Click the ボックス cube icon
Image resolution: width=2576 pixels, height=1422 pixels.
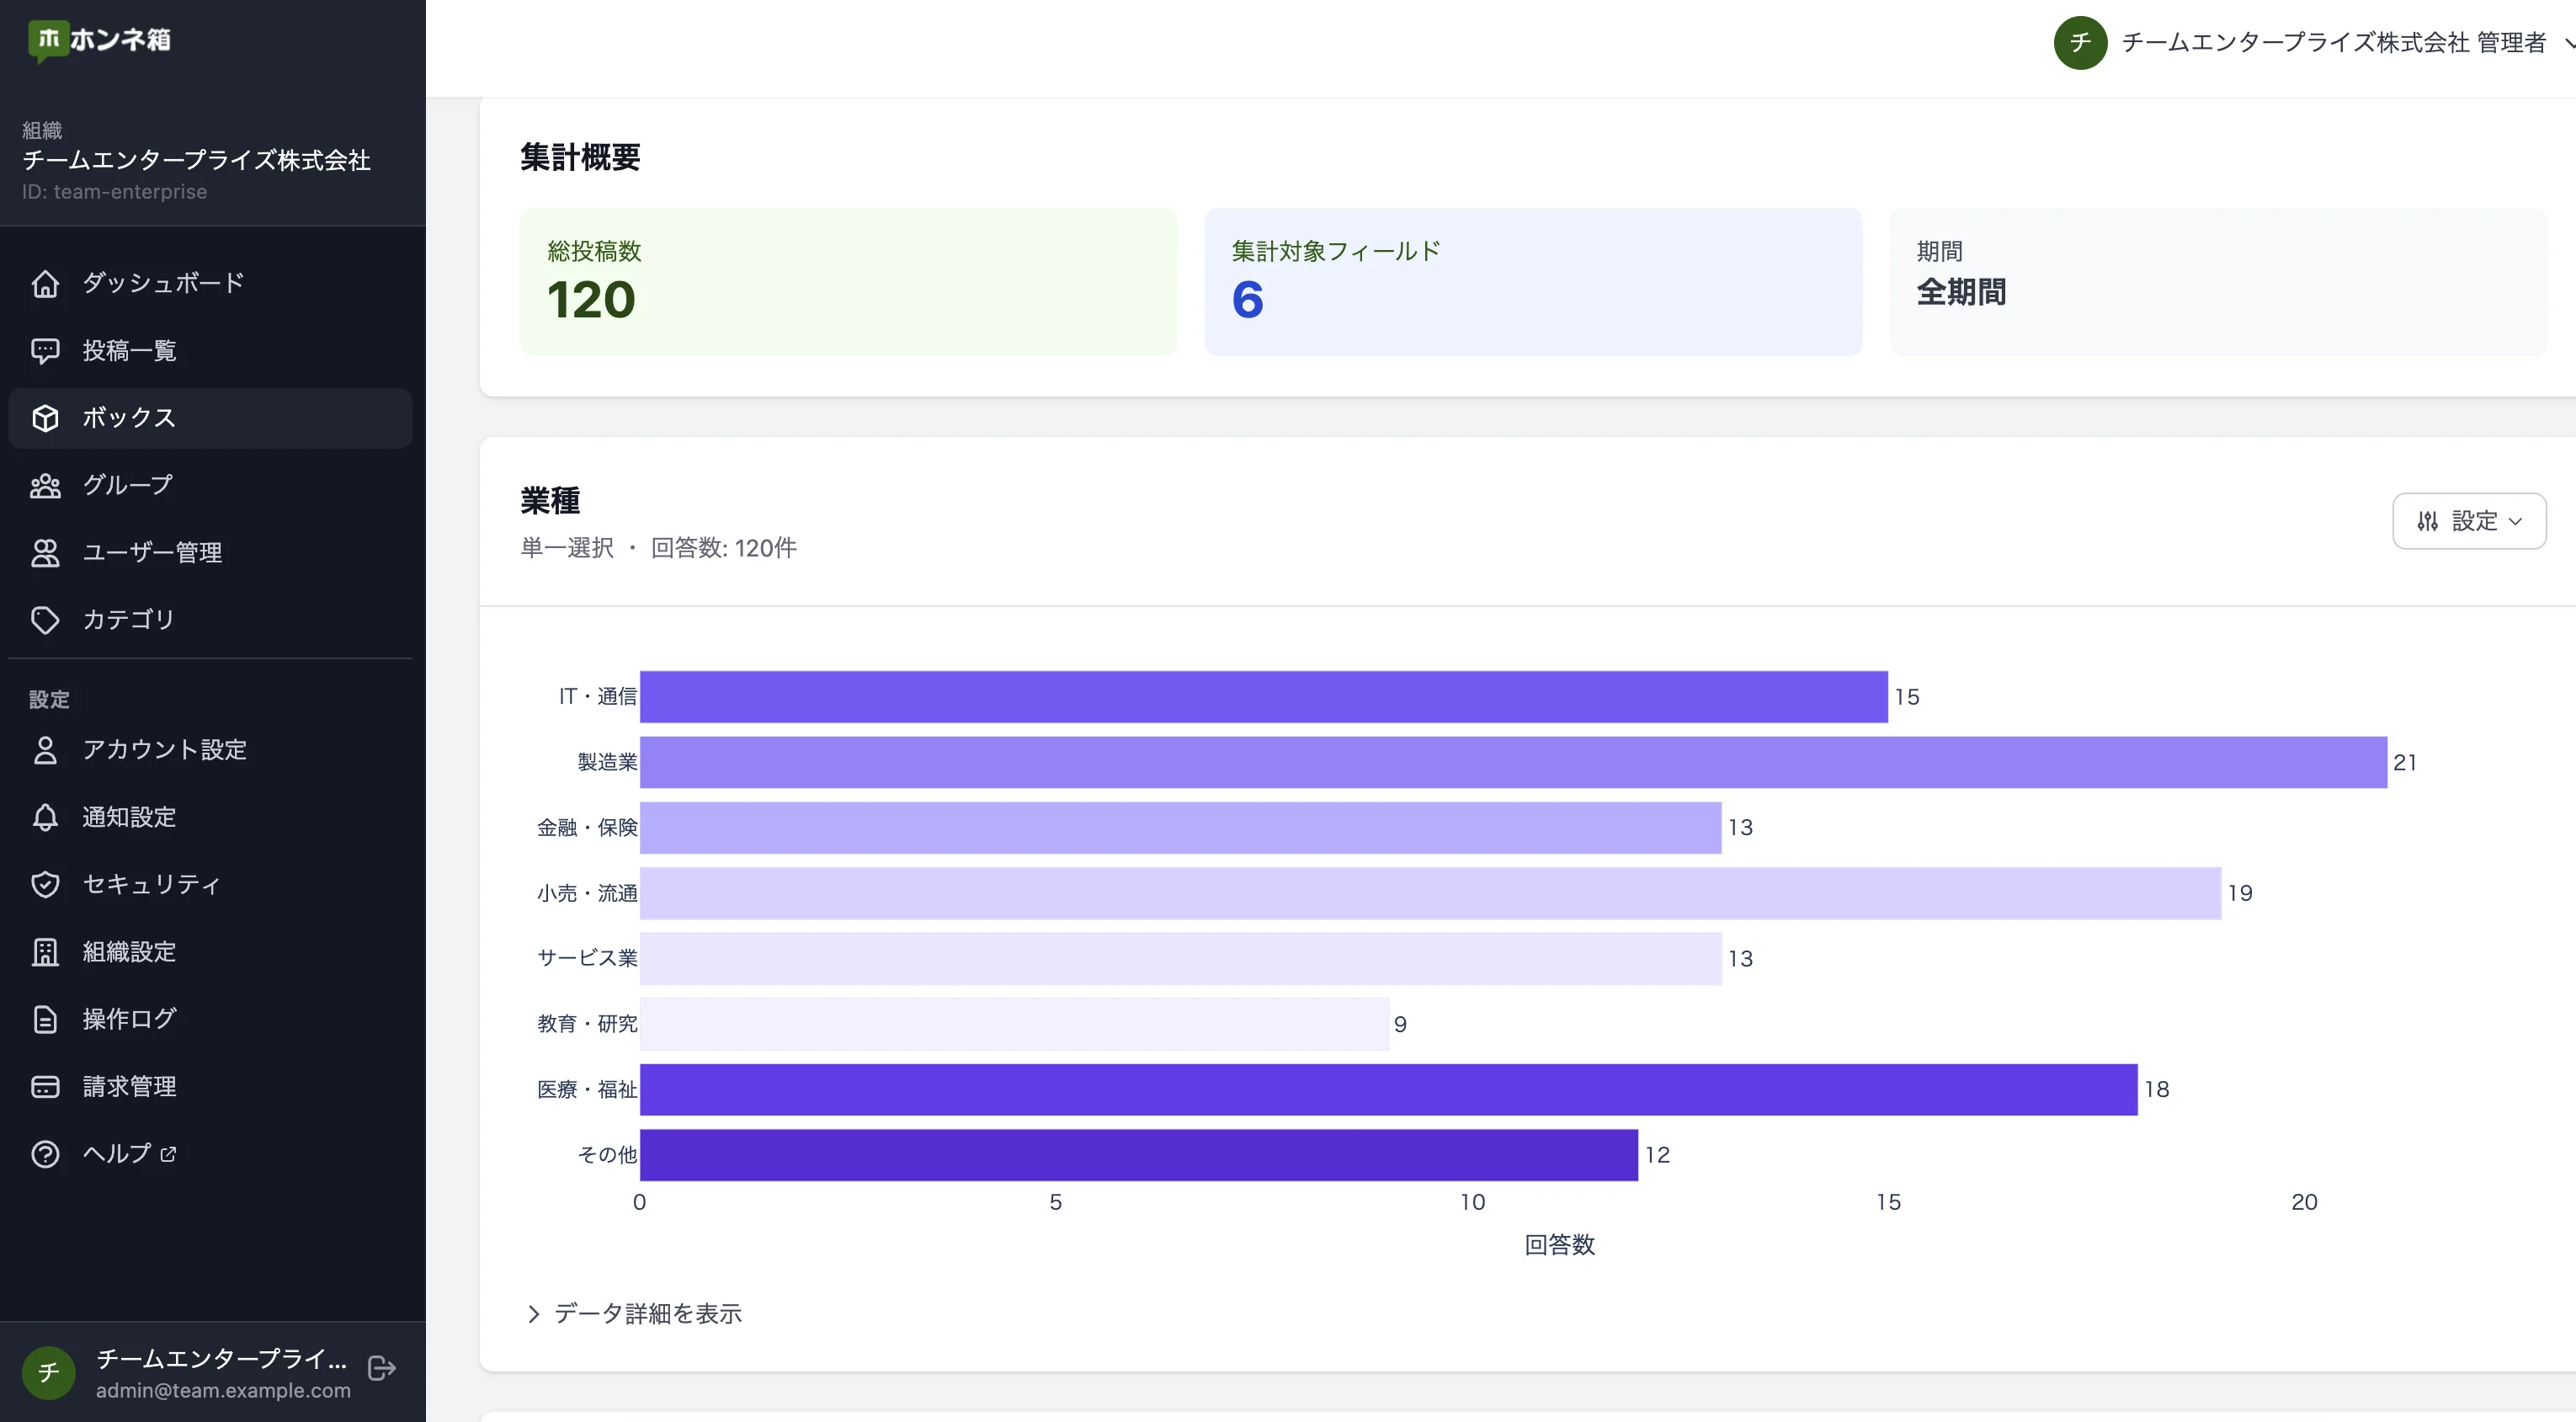tap(46, 418)
